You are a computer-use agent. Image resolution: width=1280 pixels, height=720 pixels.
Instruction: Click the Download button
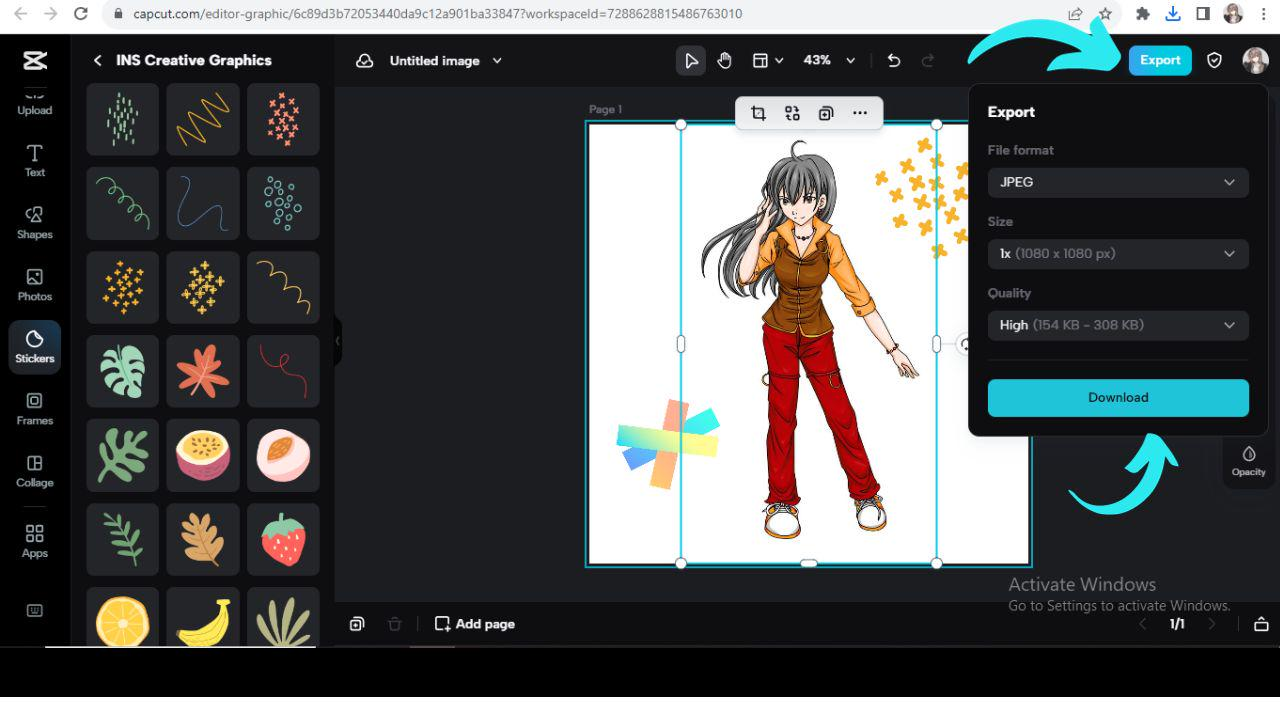point(1118,397)
